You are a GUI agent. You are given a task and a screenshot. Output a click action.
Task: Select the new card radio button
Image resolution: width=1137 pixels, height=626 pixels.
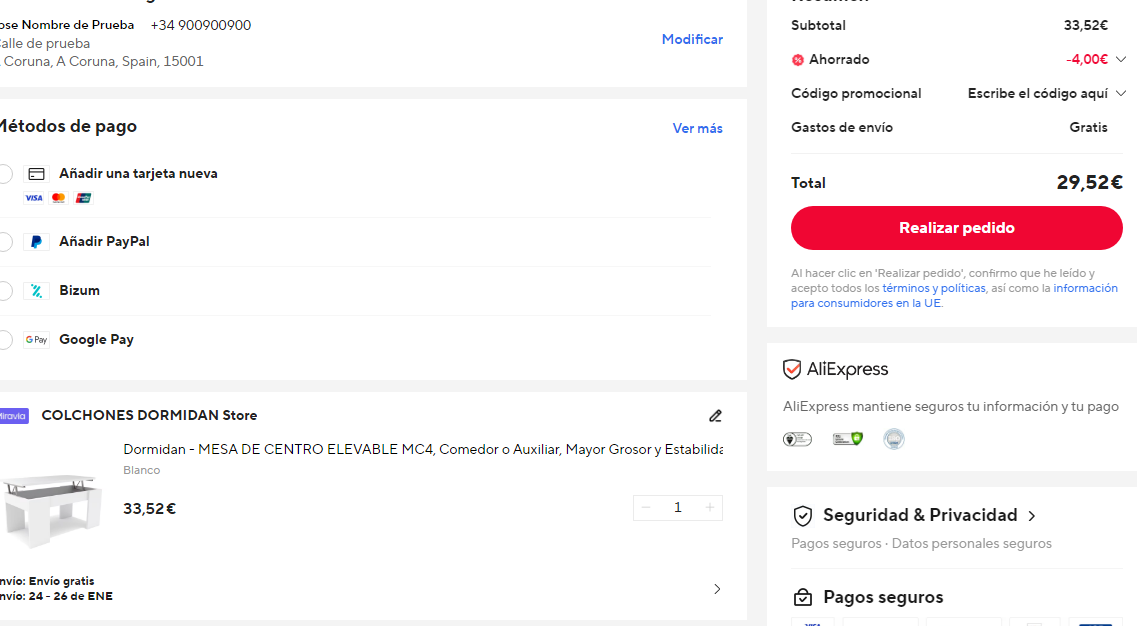[x=4, y=174]
